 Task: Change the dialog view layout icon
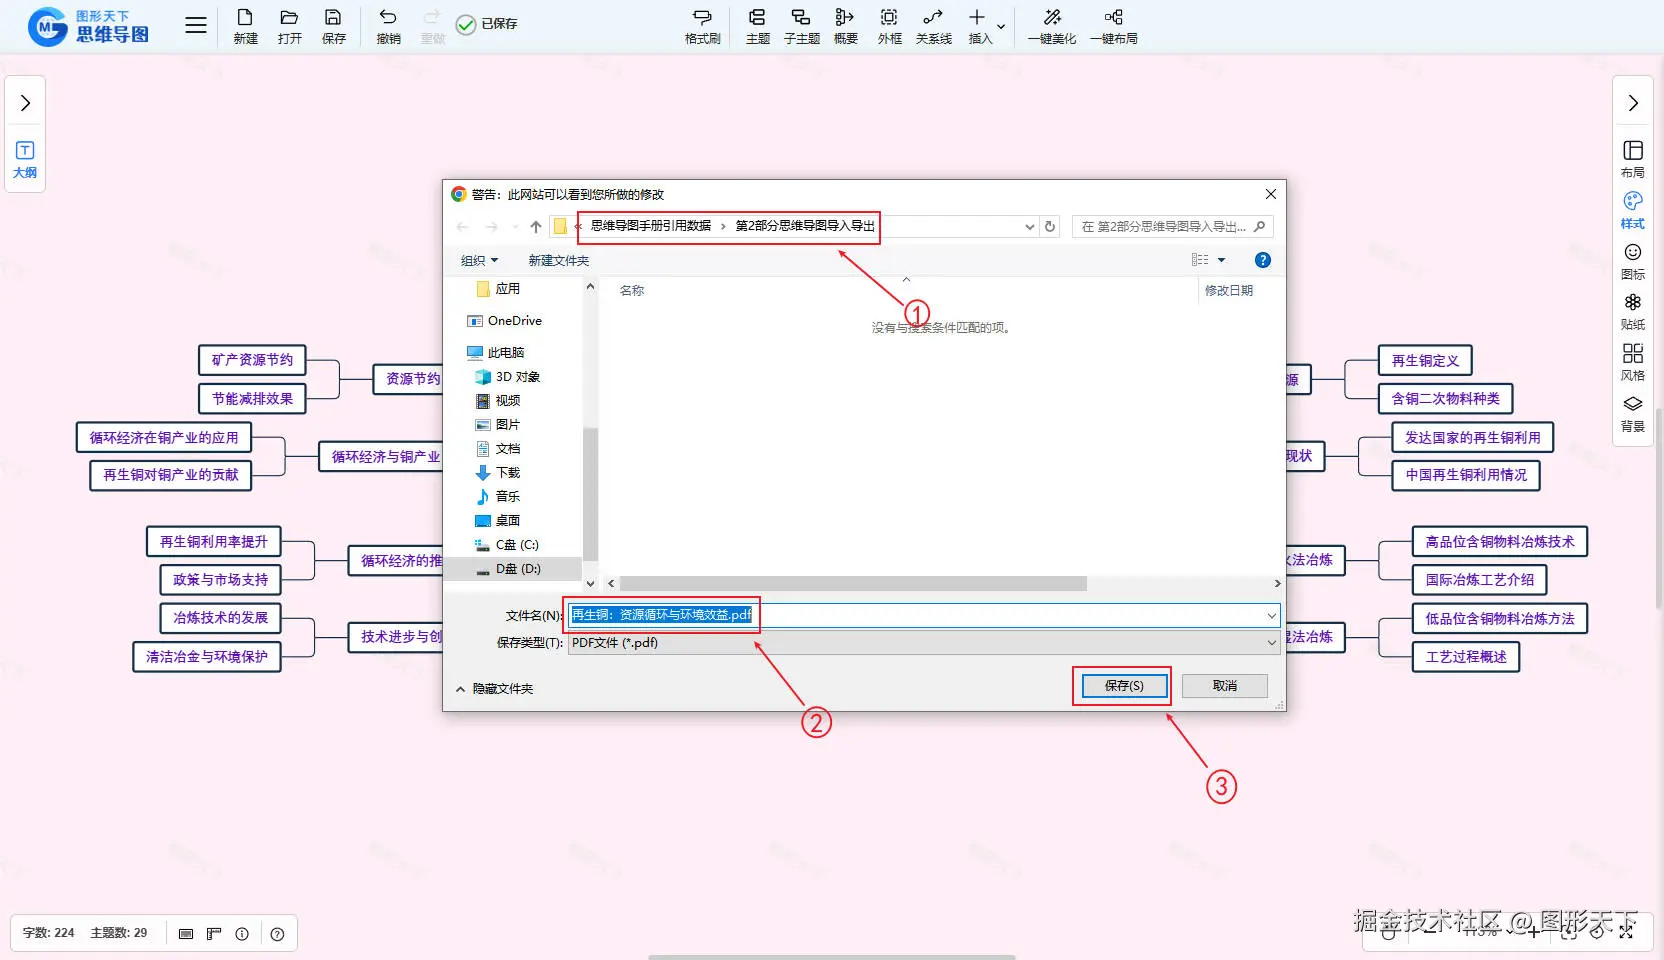1200,260
